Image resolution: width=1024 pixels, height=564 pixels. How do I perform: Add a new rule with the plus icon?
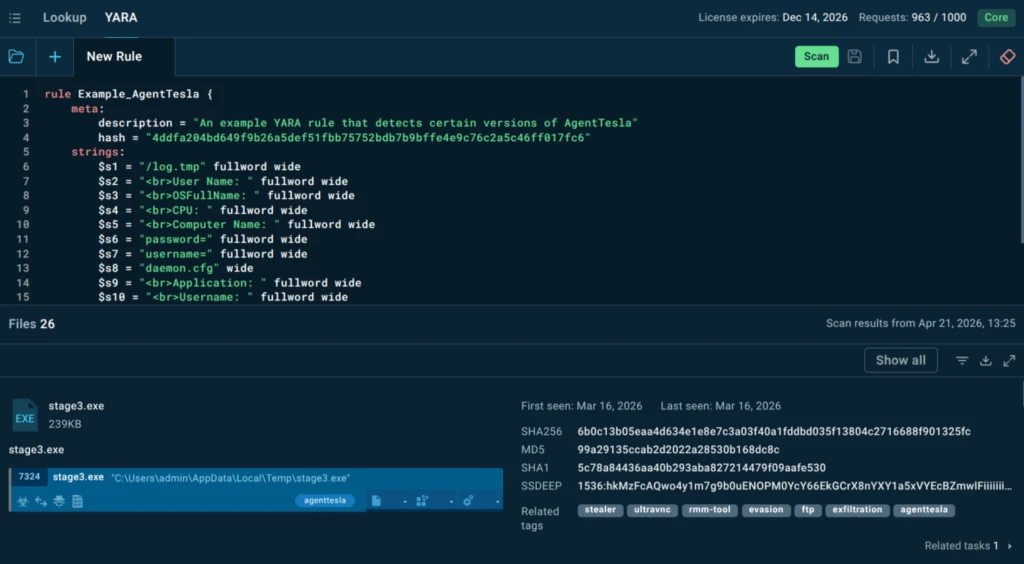[x=55, y=57]
